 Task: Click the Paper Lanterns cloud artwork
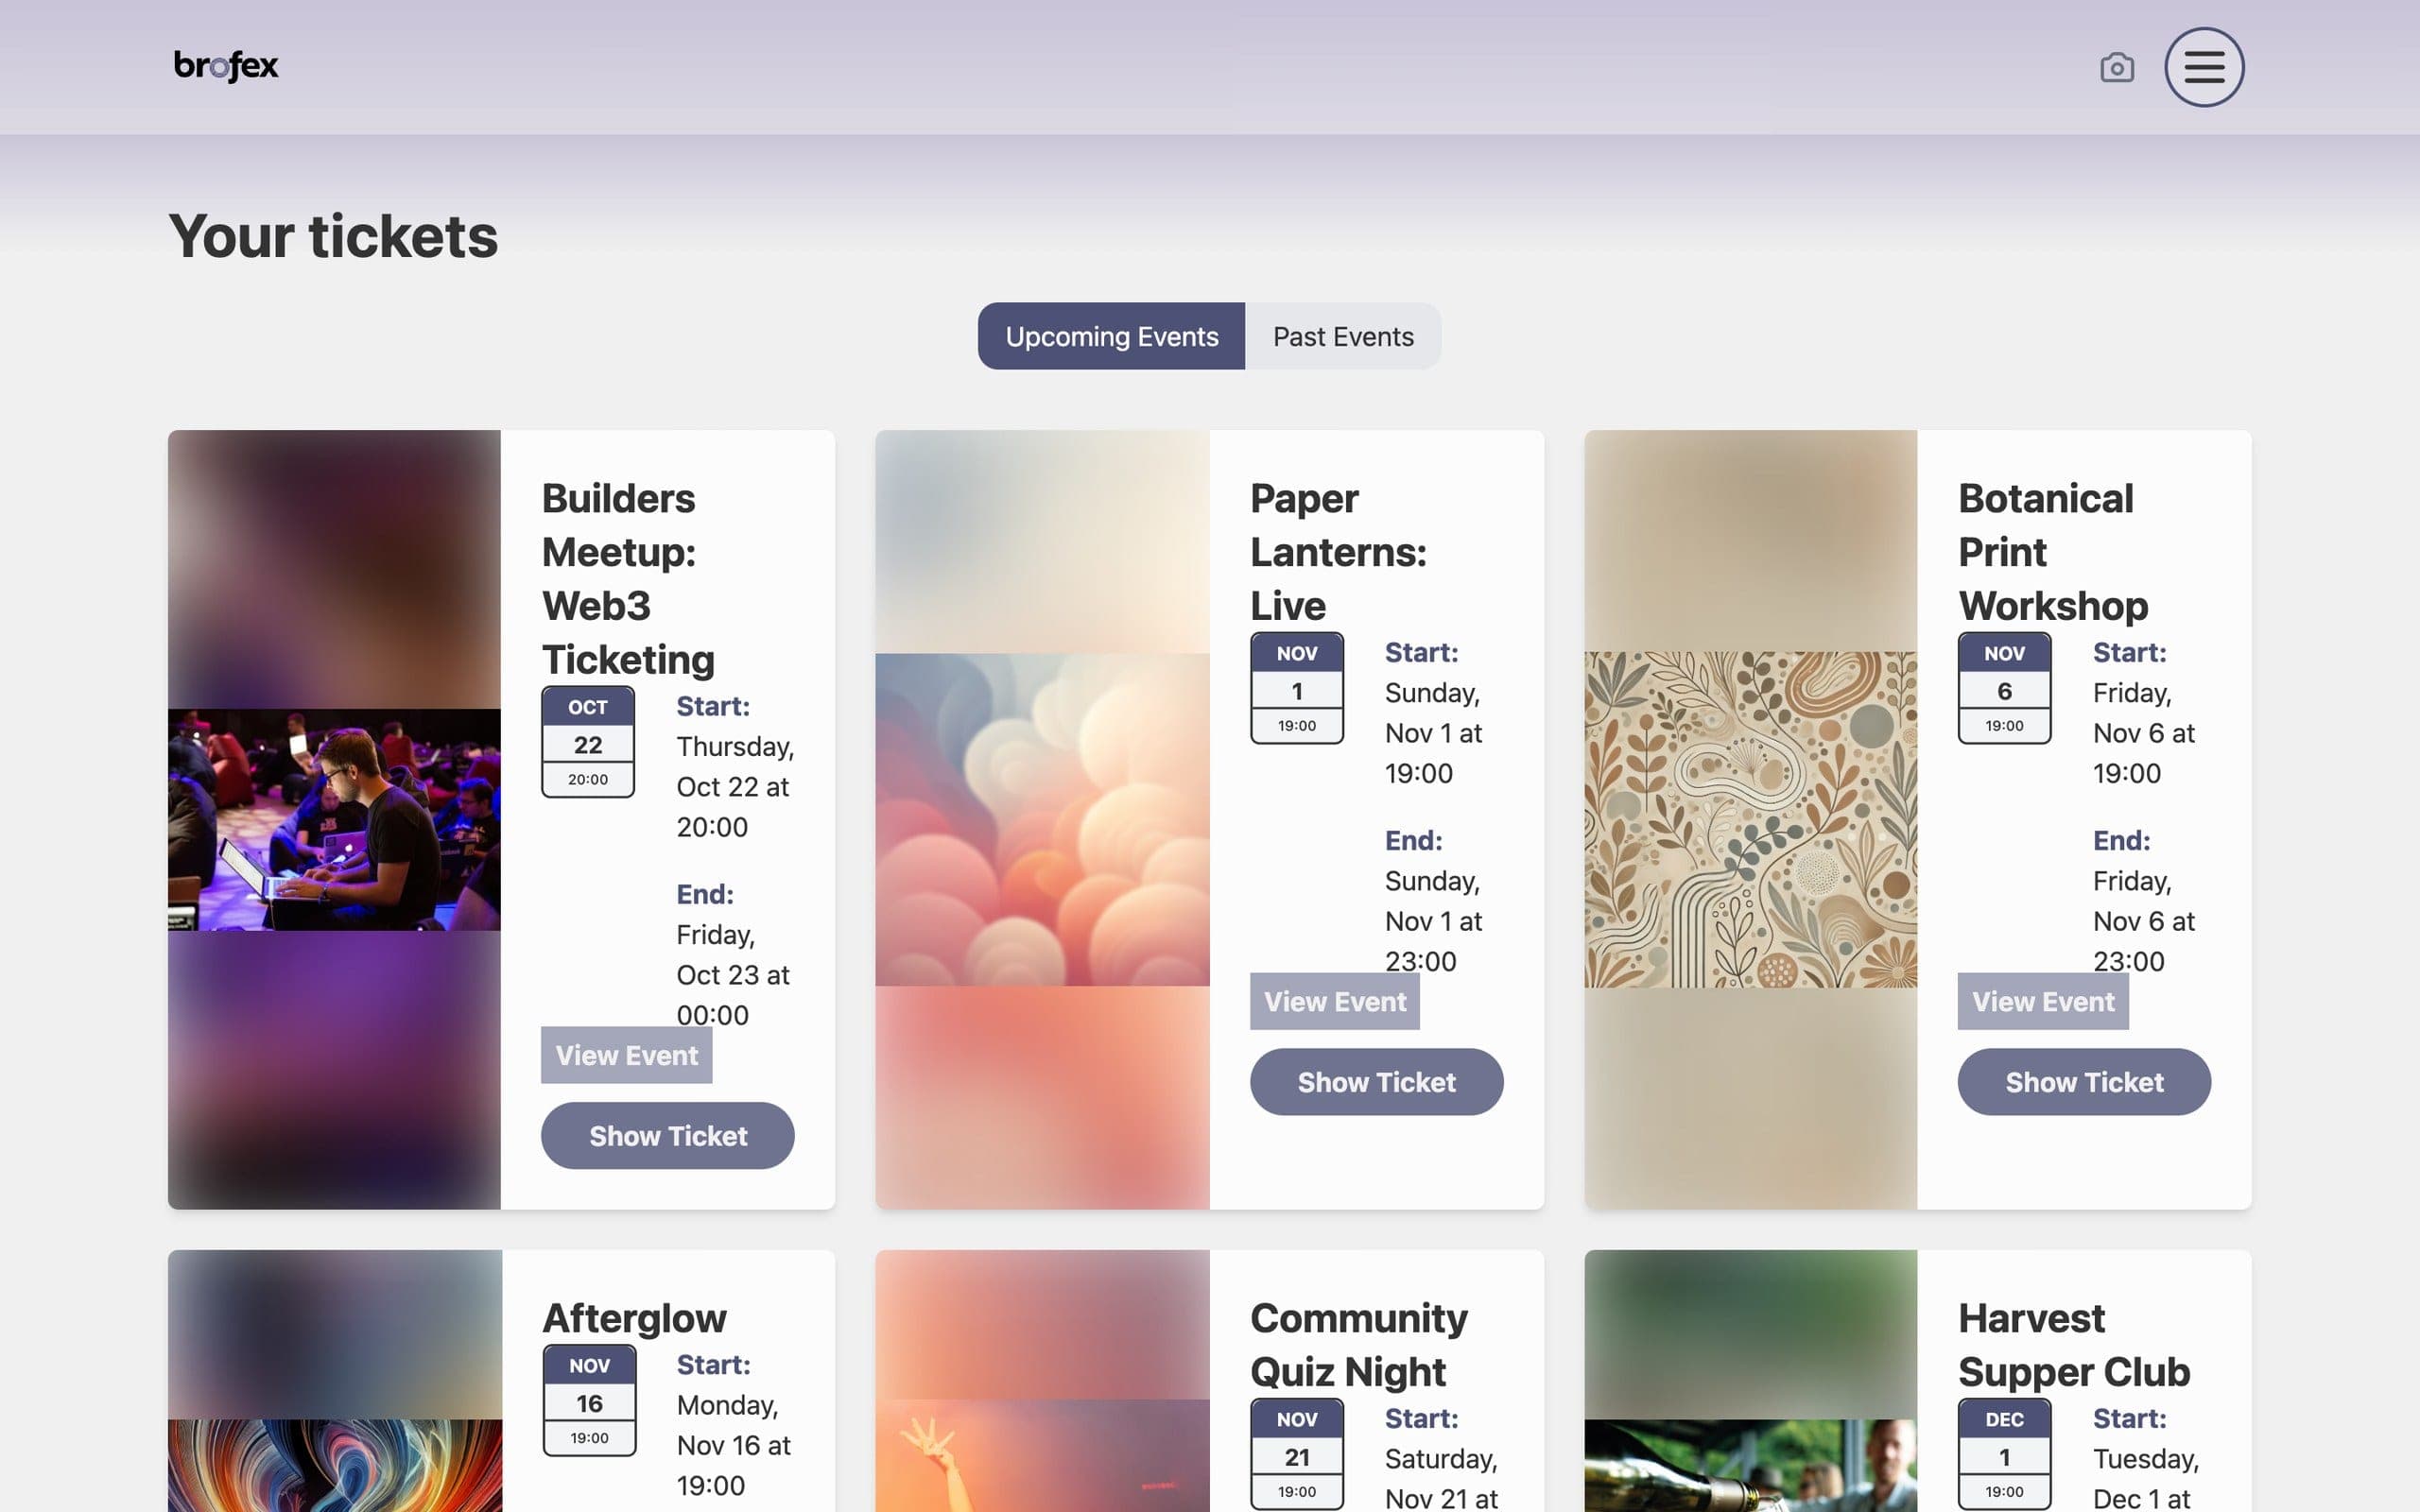[1042, 820]
